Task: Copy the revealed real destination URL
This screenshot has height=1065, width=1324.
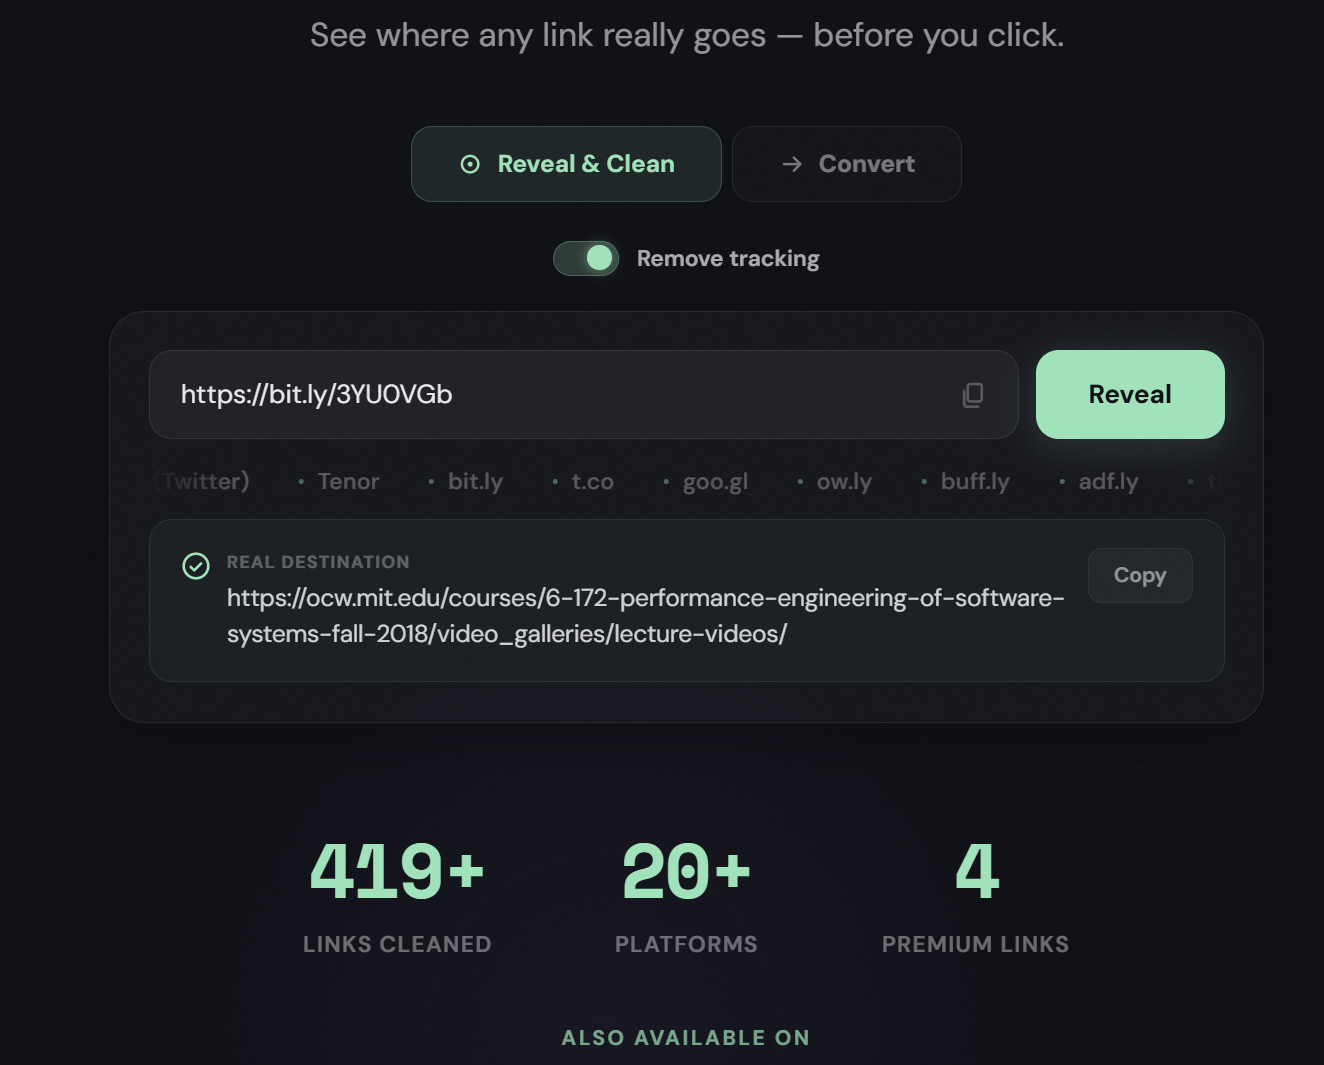Action: 1139,575
